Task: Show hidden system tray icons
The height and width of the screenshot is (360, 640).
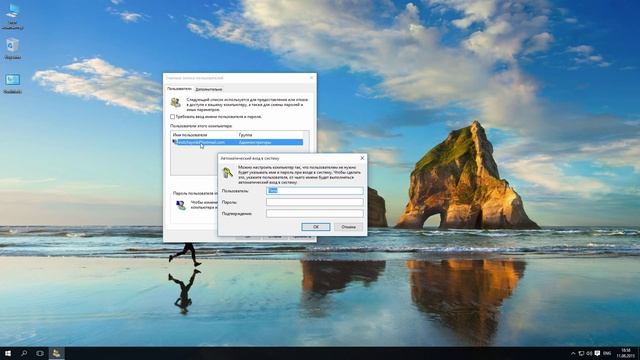Action: click(x=573, y=353)
